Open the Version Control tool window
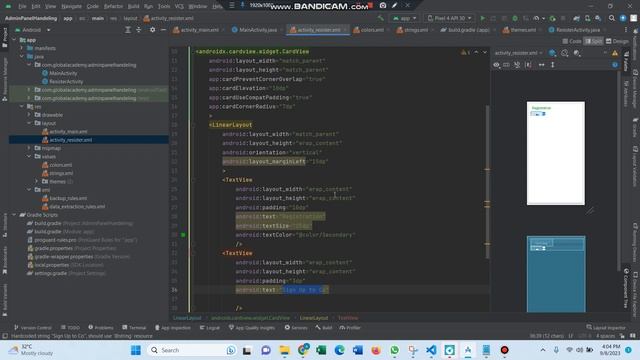Screen dimensions: 640x360 click(33, 328)
